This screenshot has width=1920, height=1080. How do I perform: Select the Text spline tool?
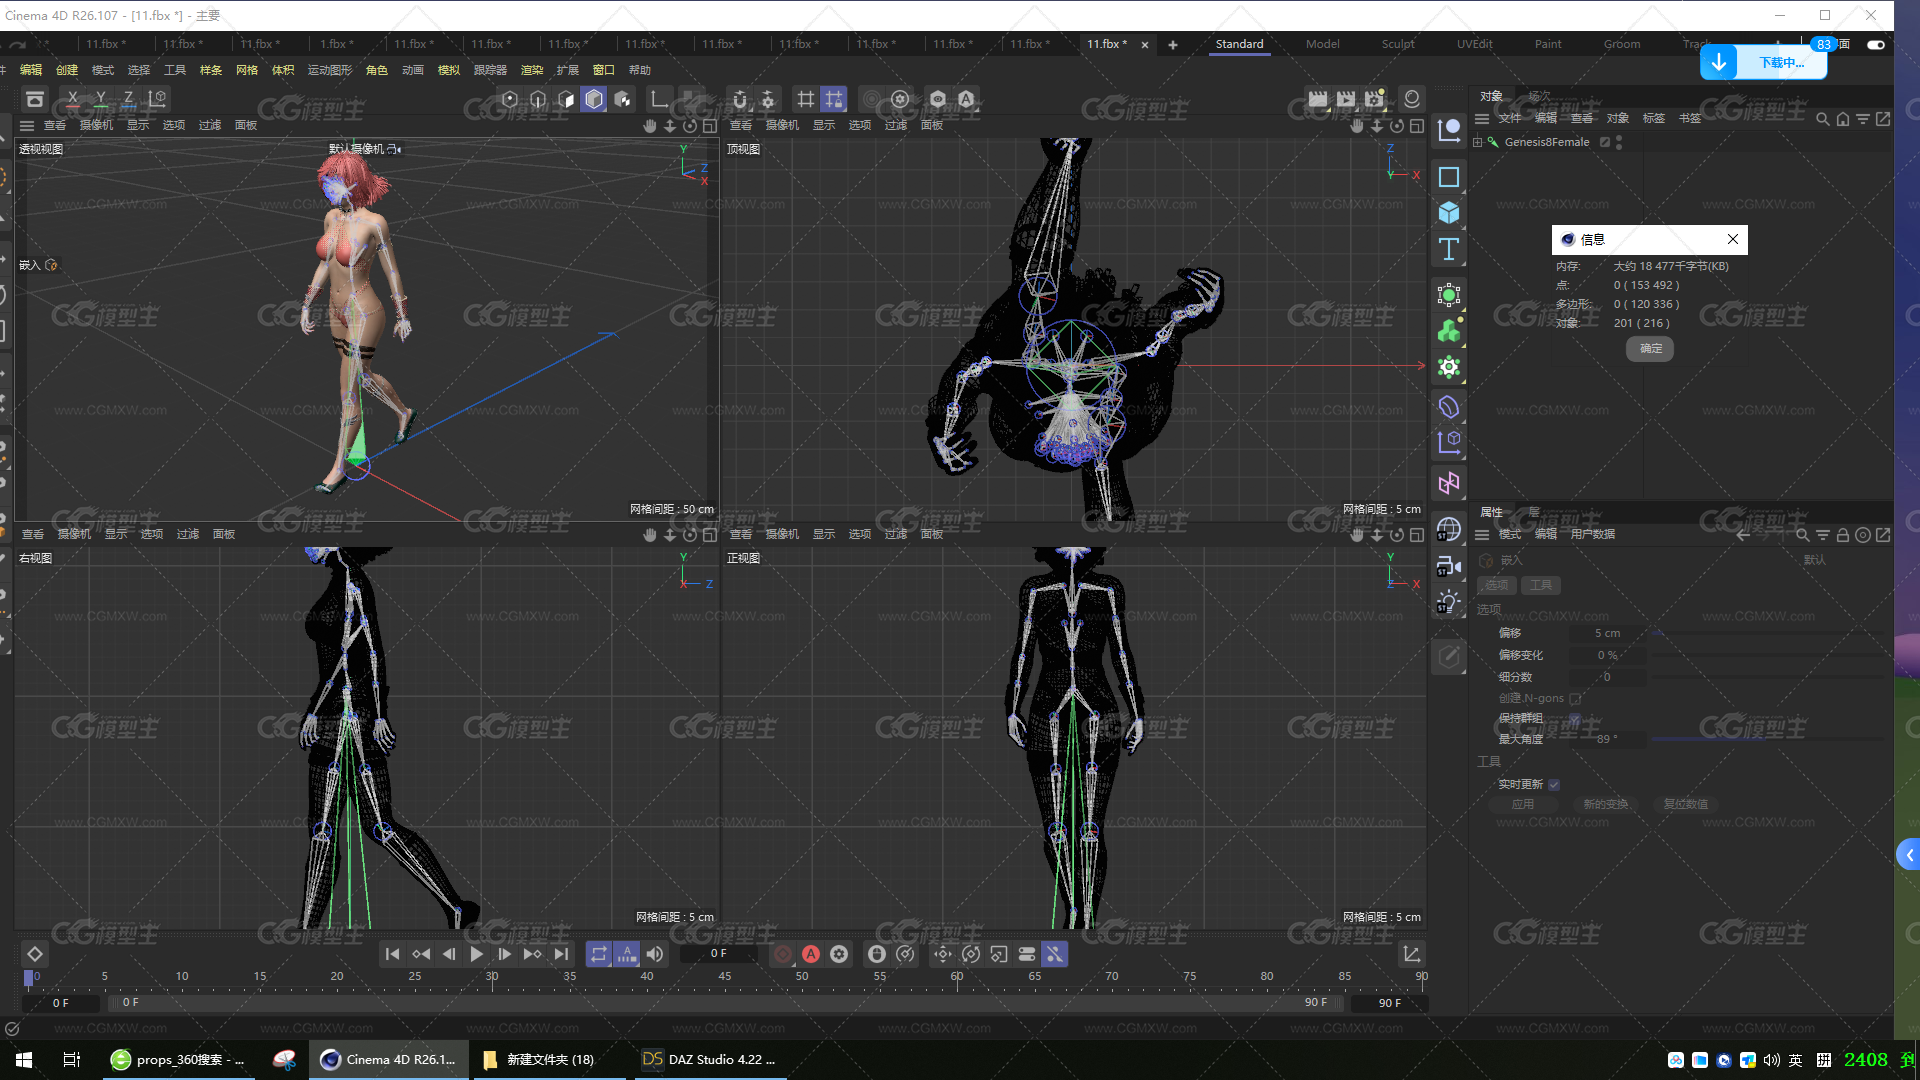click(1449, 249)
